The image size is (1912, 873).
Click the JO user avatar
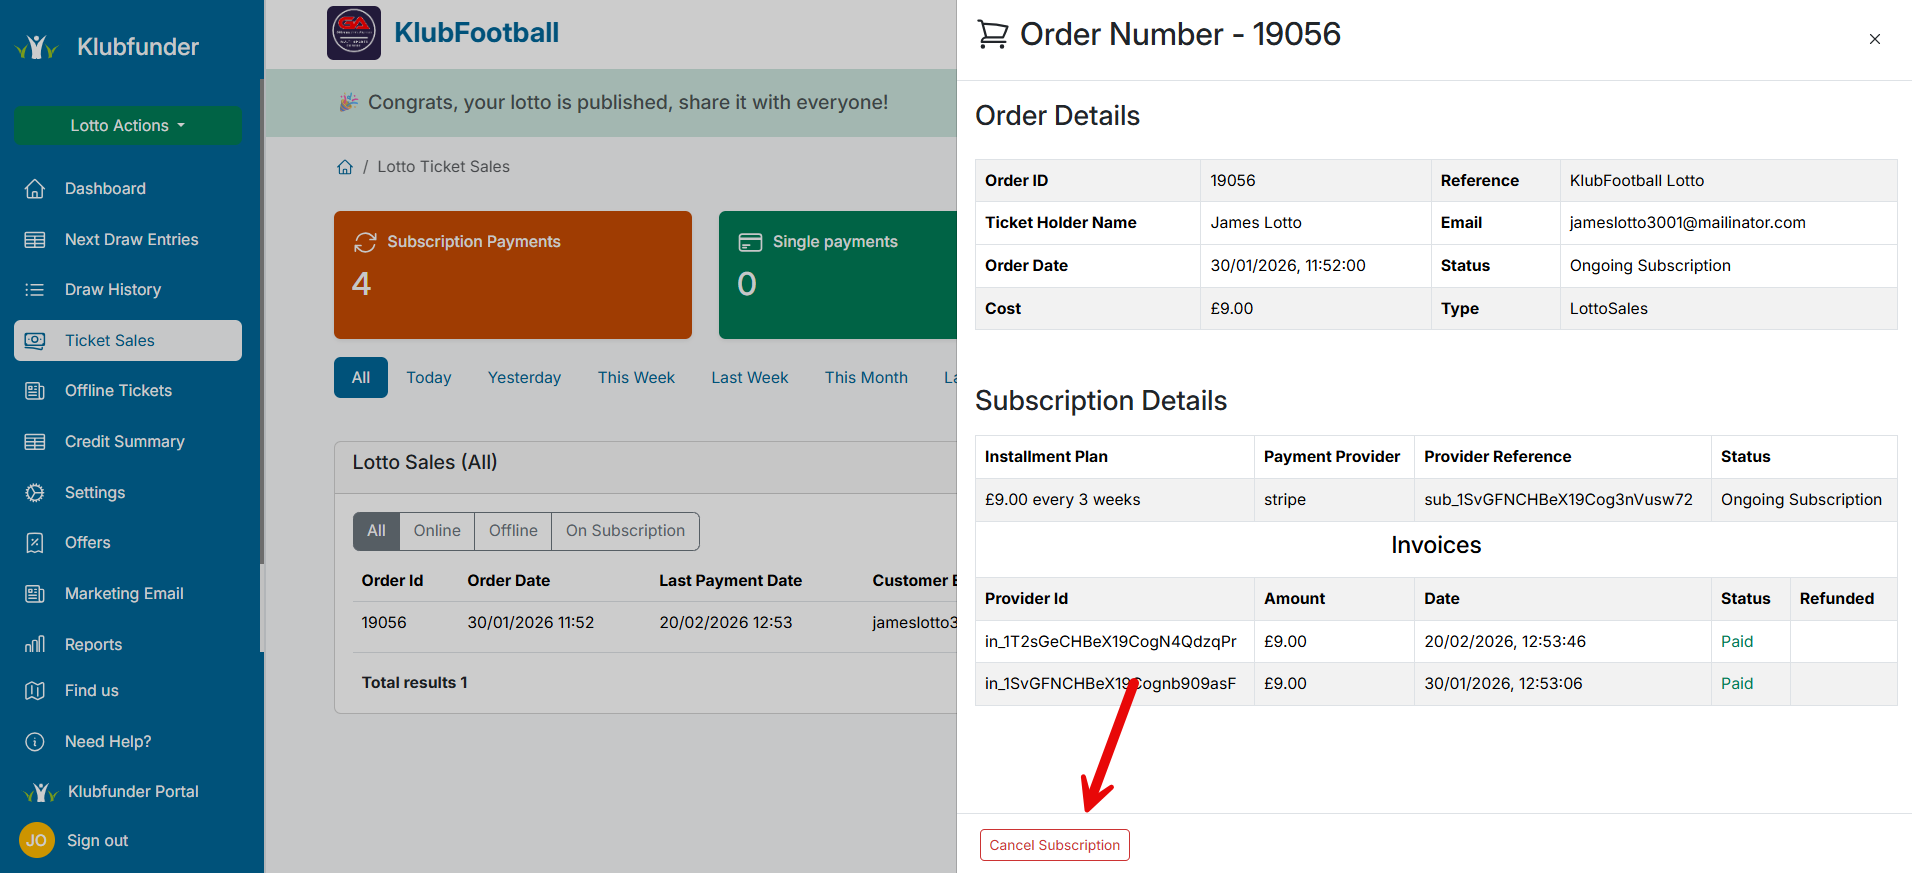(37, 841)
